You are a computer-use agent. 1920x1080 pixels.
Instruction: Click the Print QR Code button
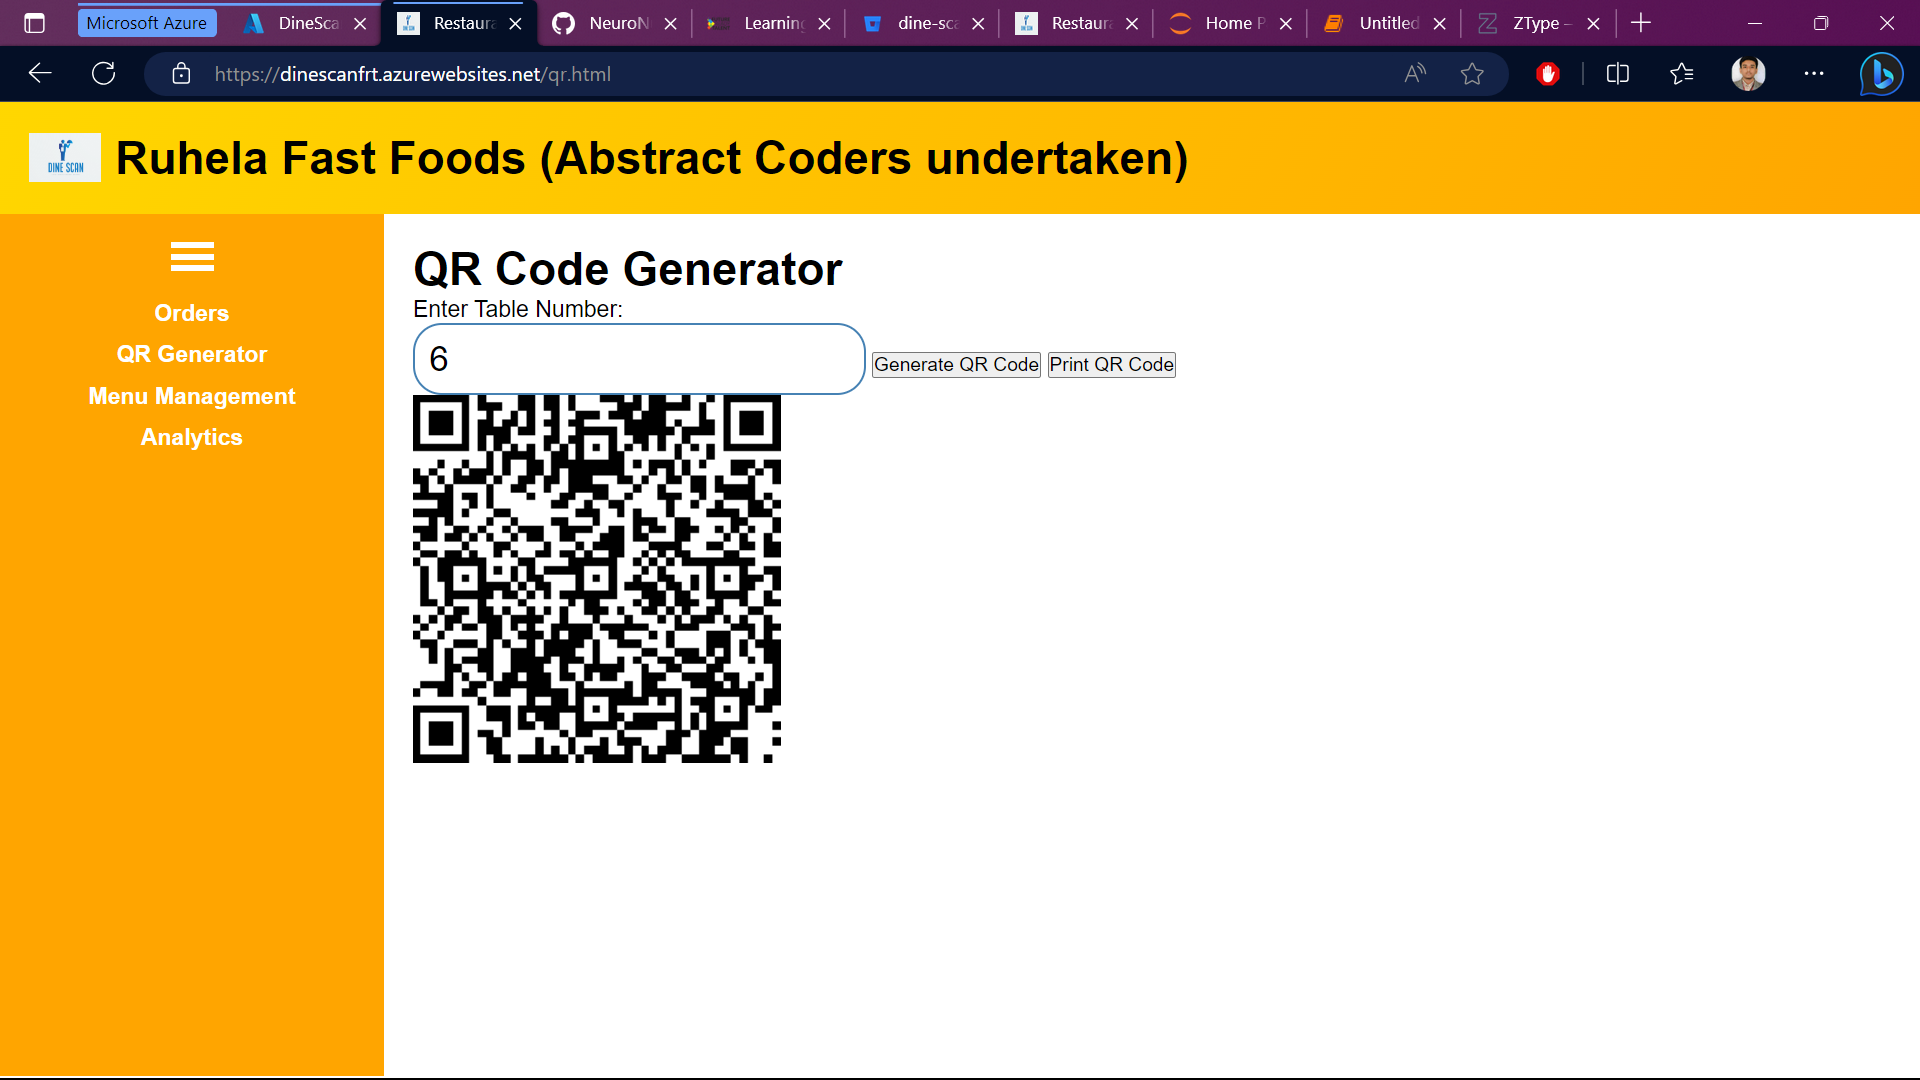tap(1111, 364)
